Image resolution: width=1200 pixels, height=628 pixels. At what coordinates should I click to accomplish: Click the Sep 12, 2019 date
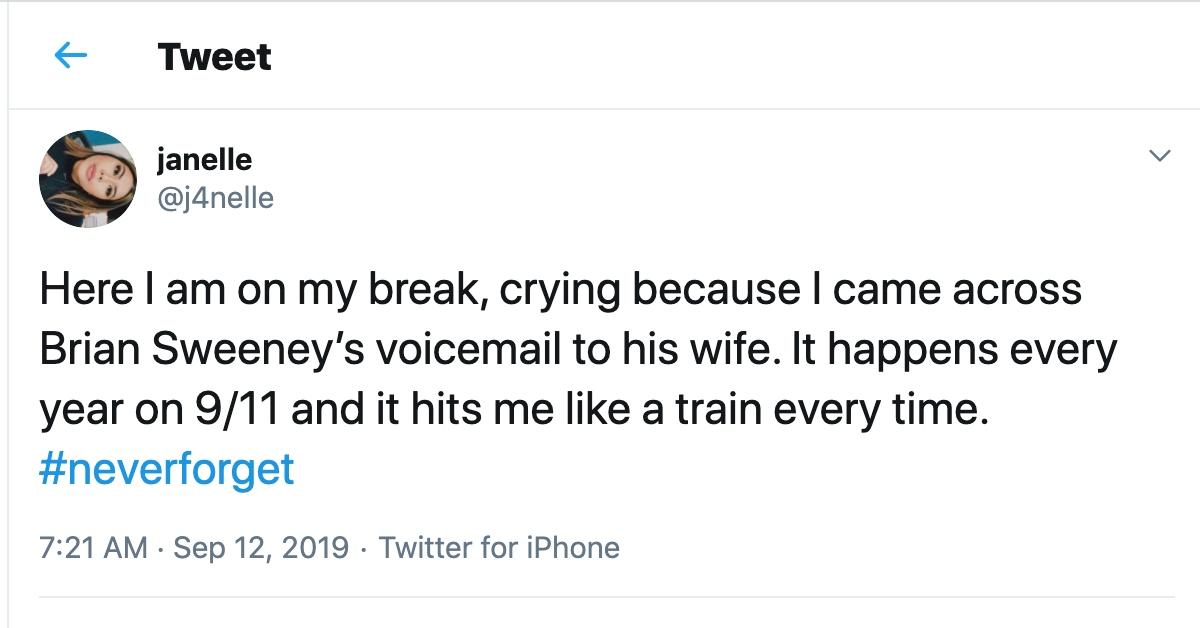[261, 548]
